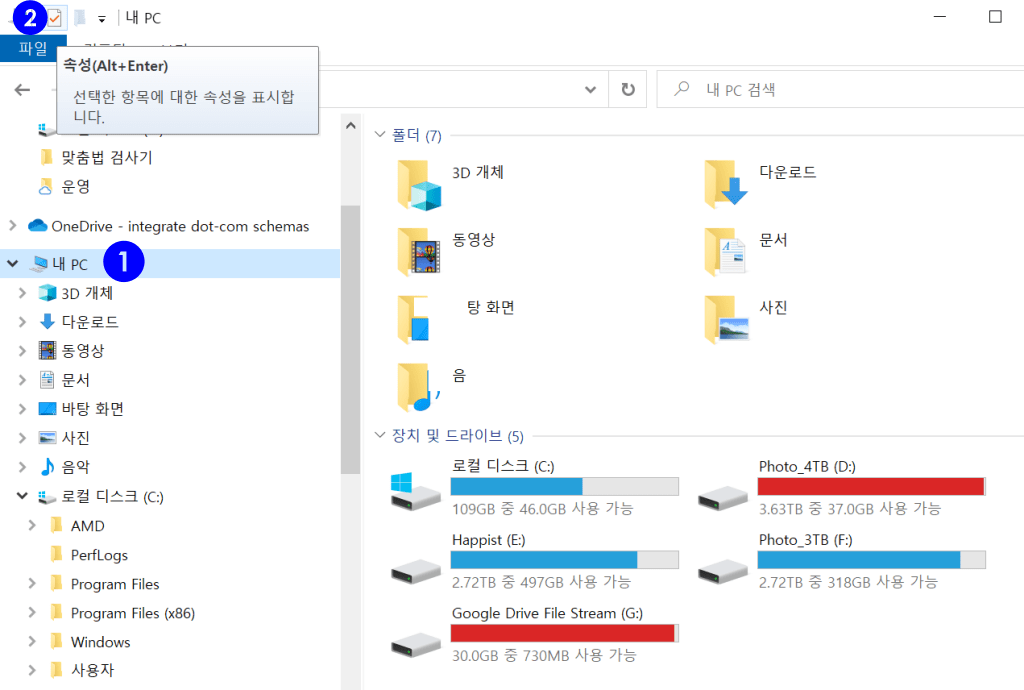Open the address bar history dropdown
The image size is (1024, 690).
click(x=590, y=89)
